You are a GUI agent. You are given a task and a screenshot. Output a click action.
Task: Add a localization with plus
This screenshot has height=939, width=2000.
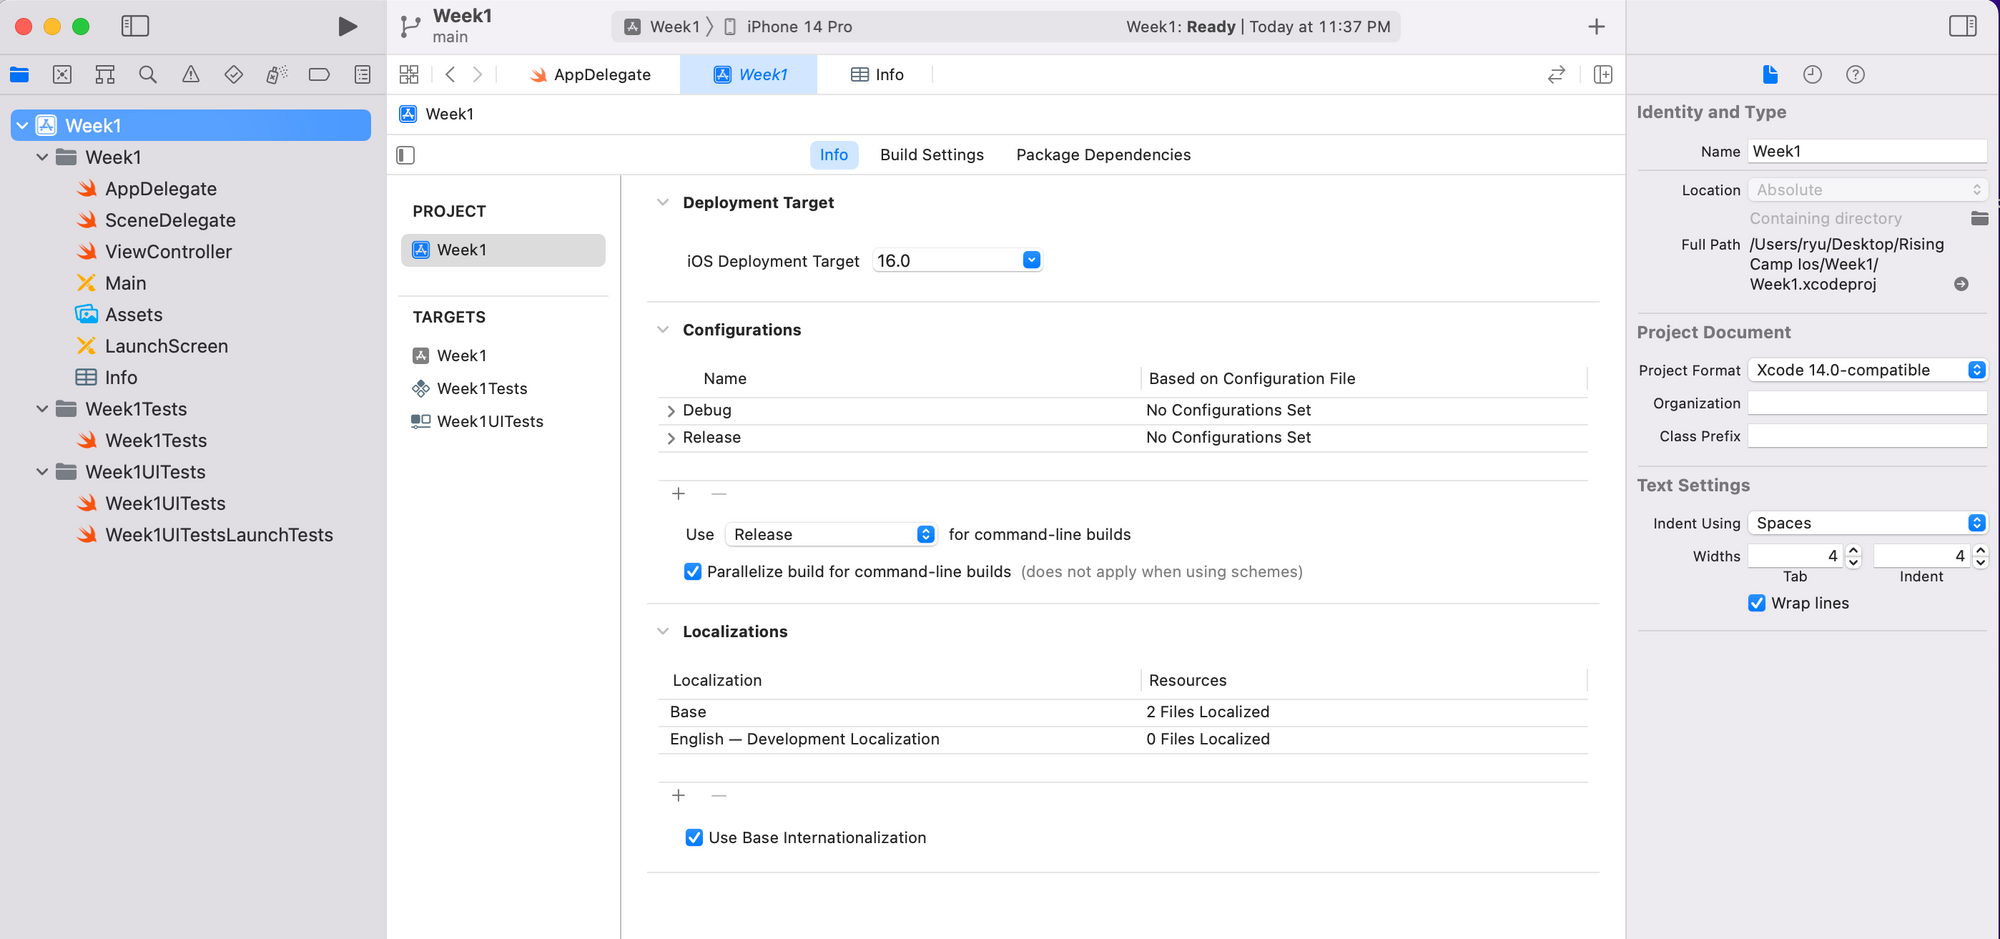tap(678, 796)
